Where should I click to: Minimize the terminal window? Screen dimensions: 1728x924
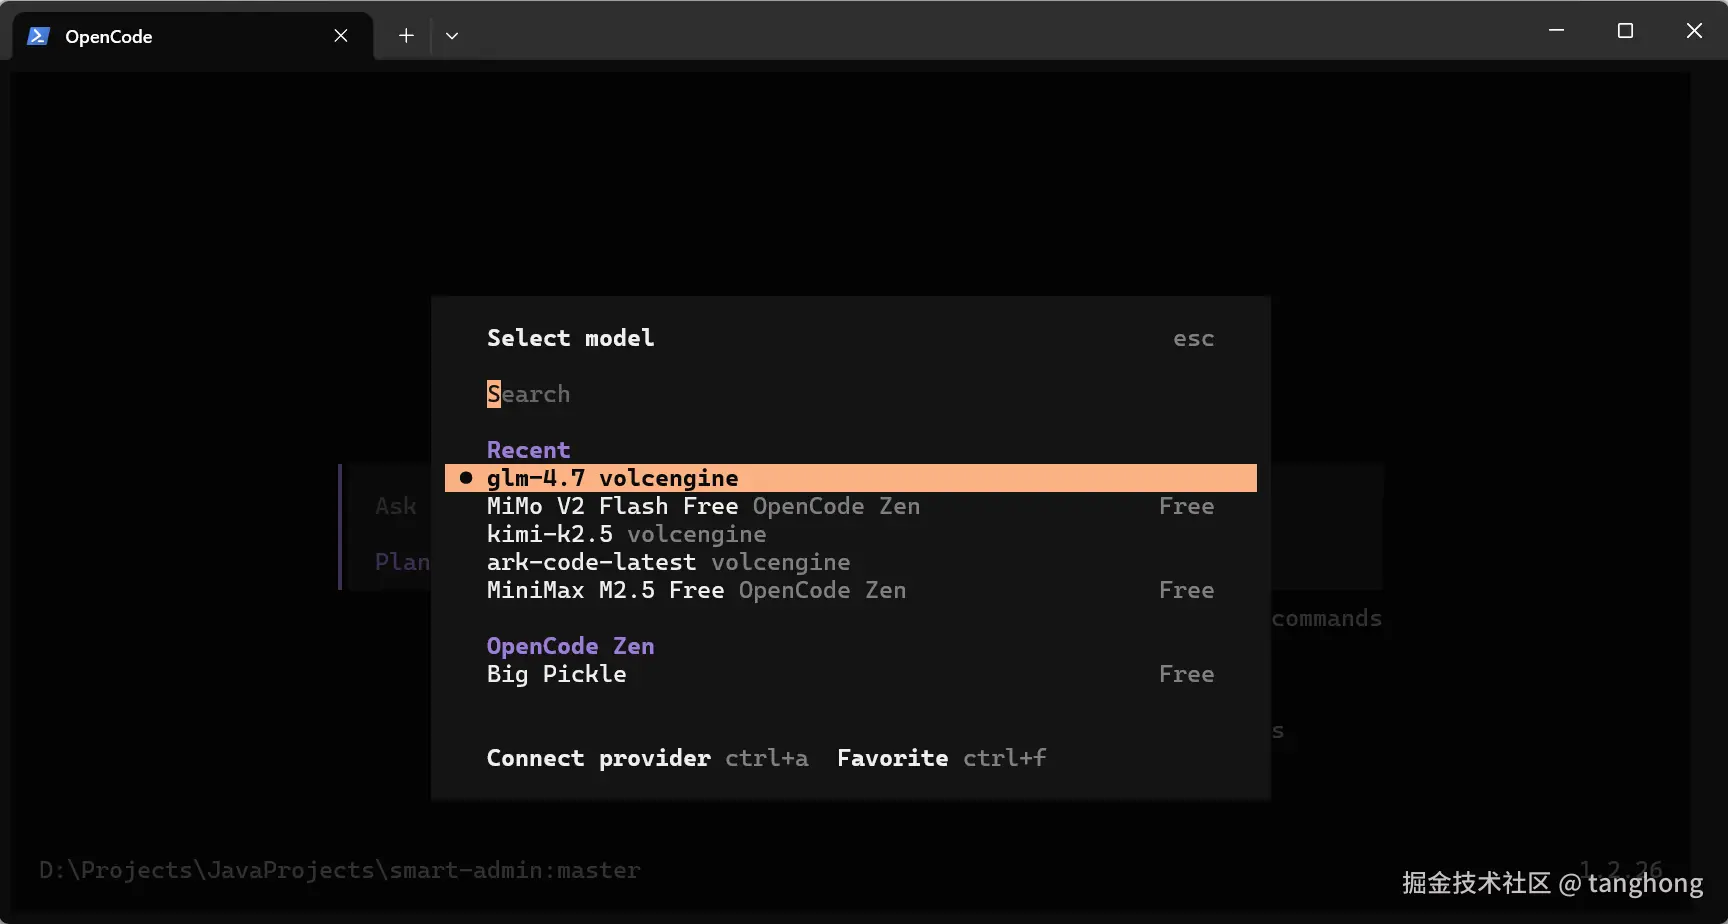coord(1556,31)
